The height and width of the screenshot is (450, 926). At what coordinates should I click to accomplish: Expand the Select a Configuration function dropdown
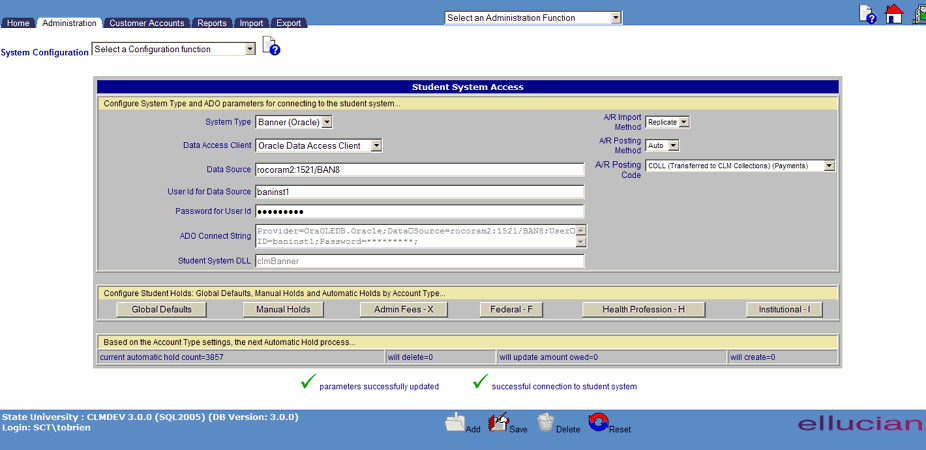point(174,50)
